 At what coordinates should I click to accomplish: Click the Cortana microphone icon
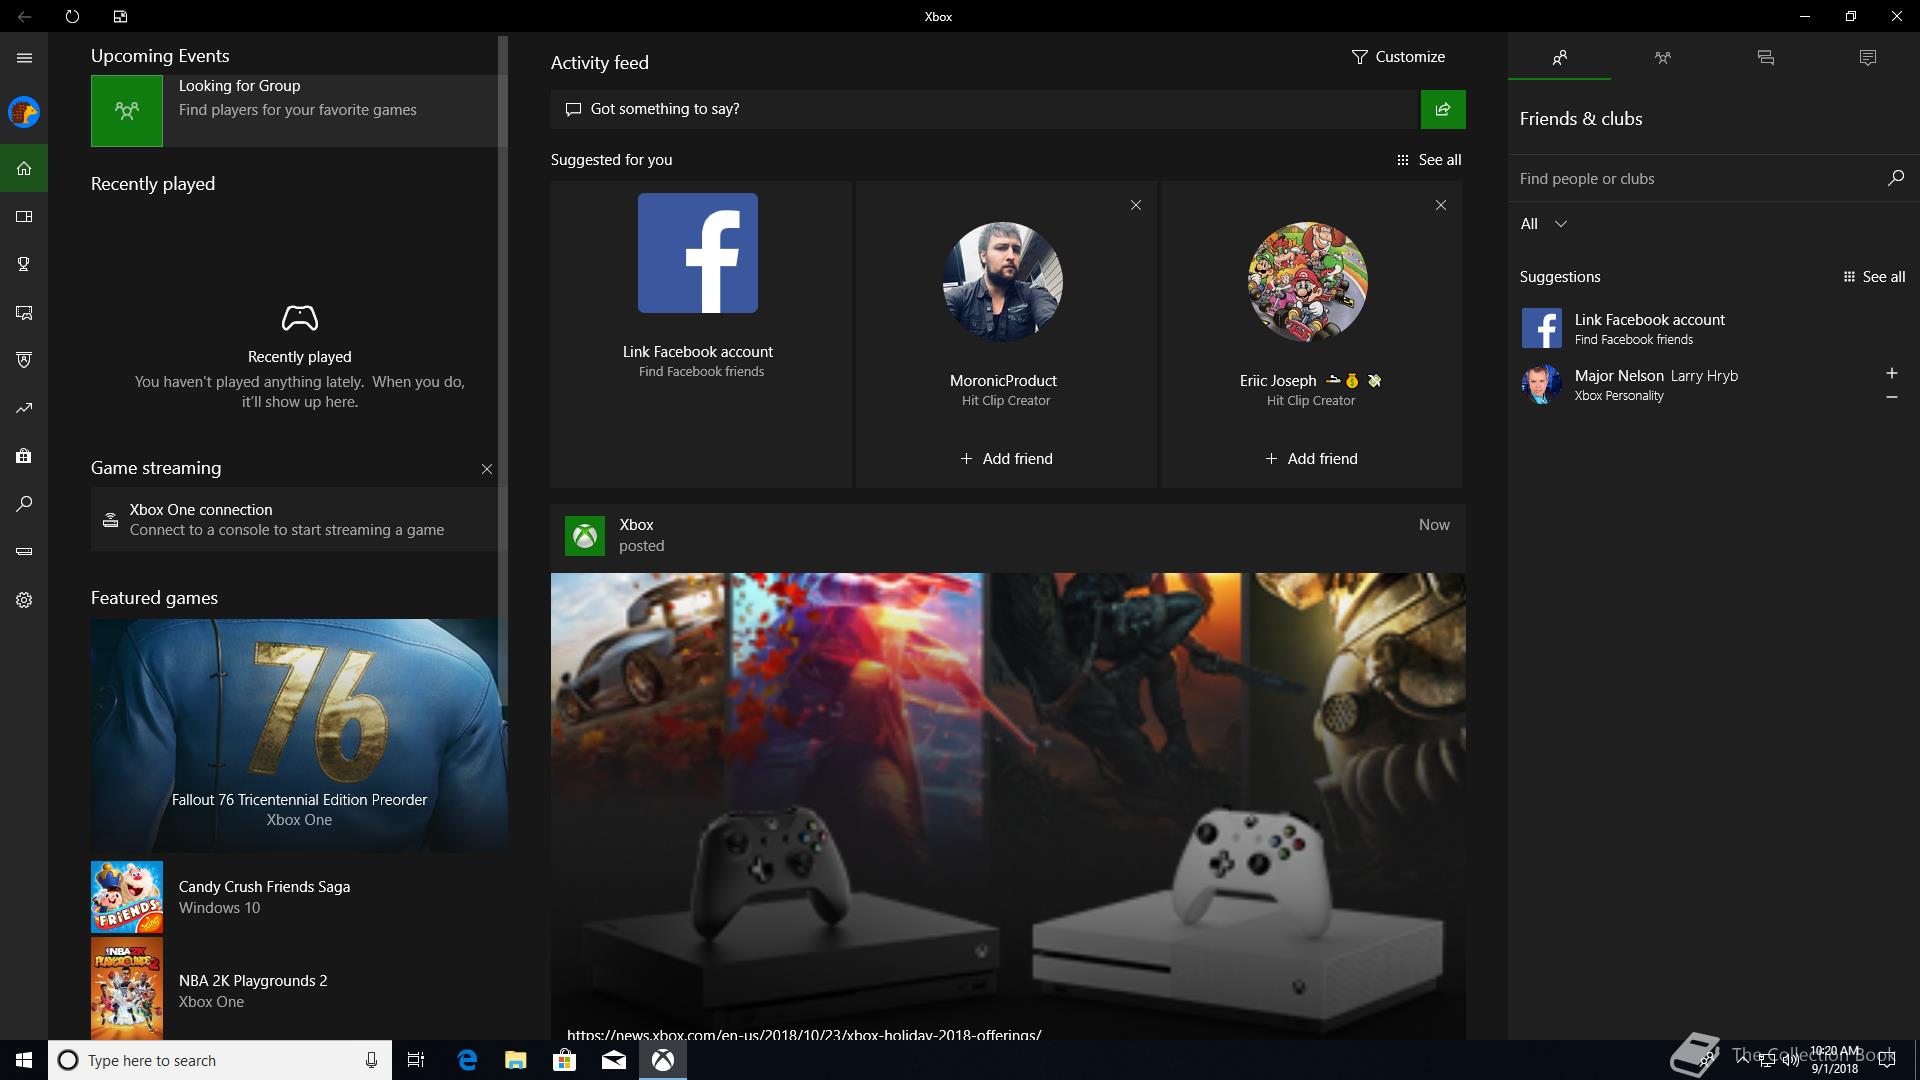371,1060
